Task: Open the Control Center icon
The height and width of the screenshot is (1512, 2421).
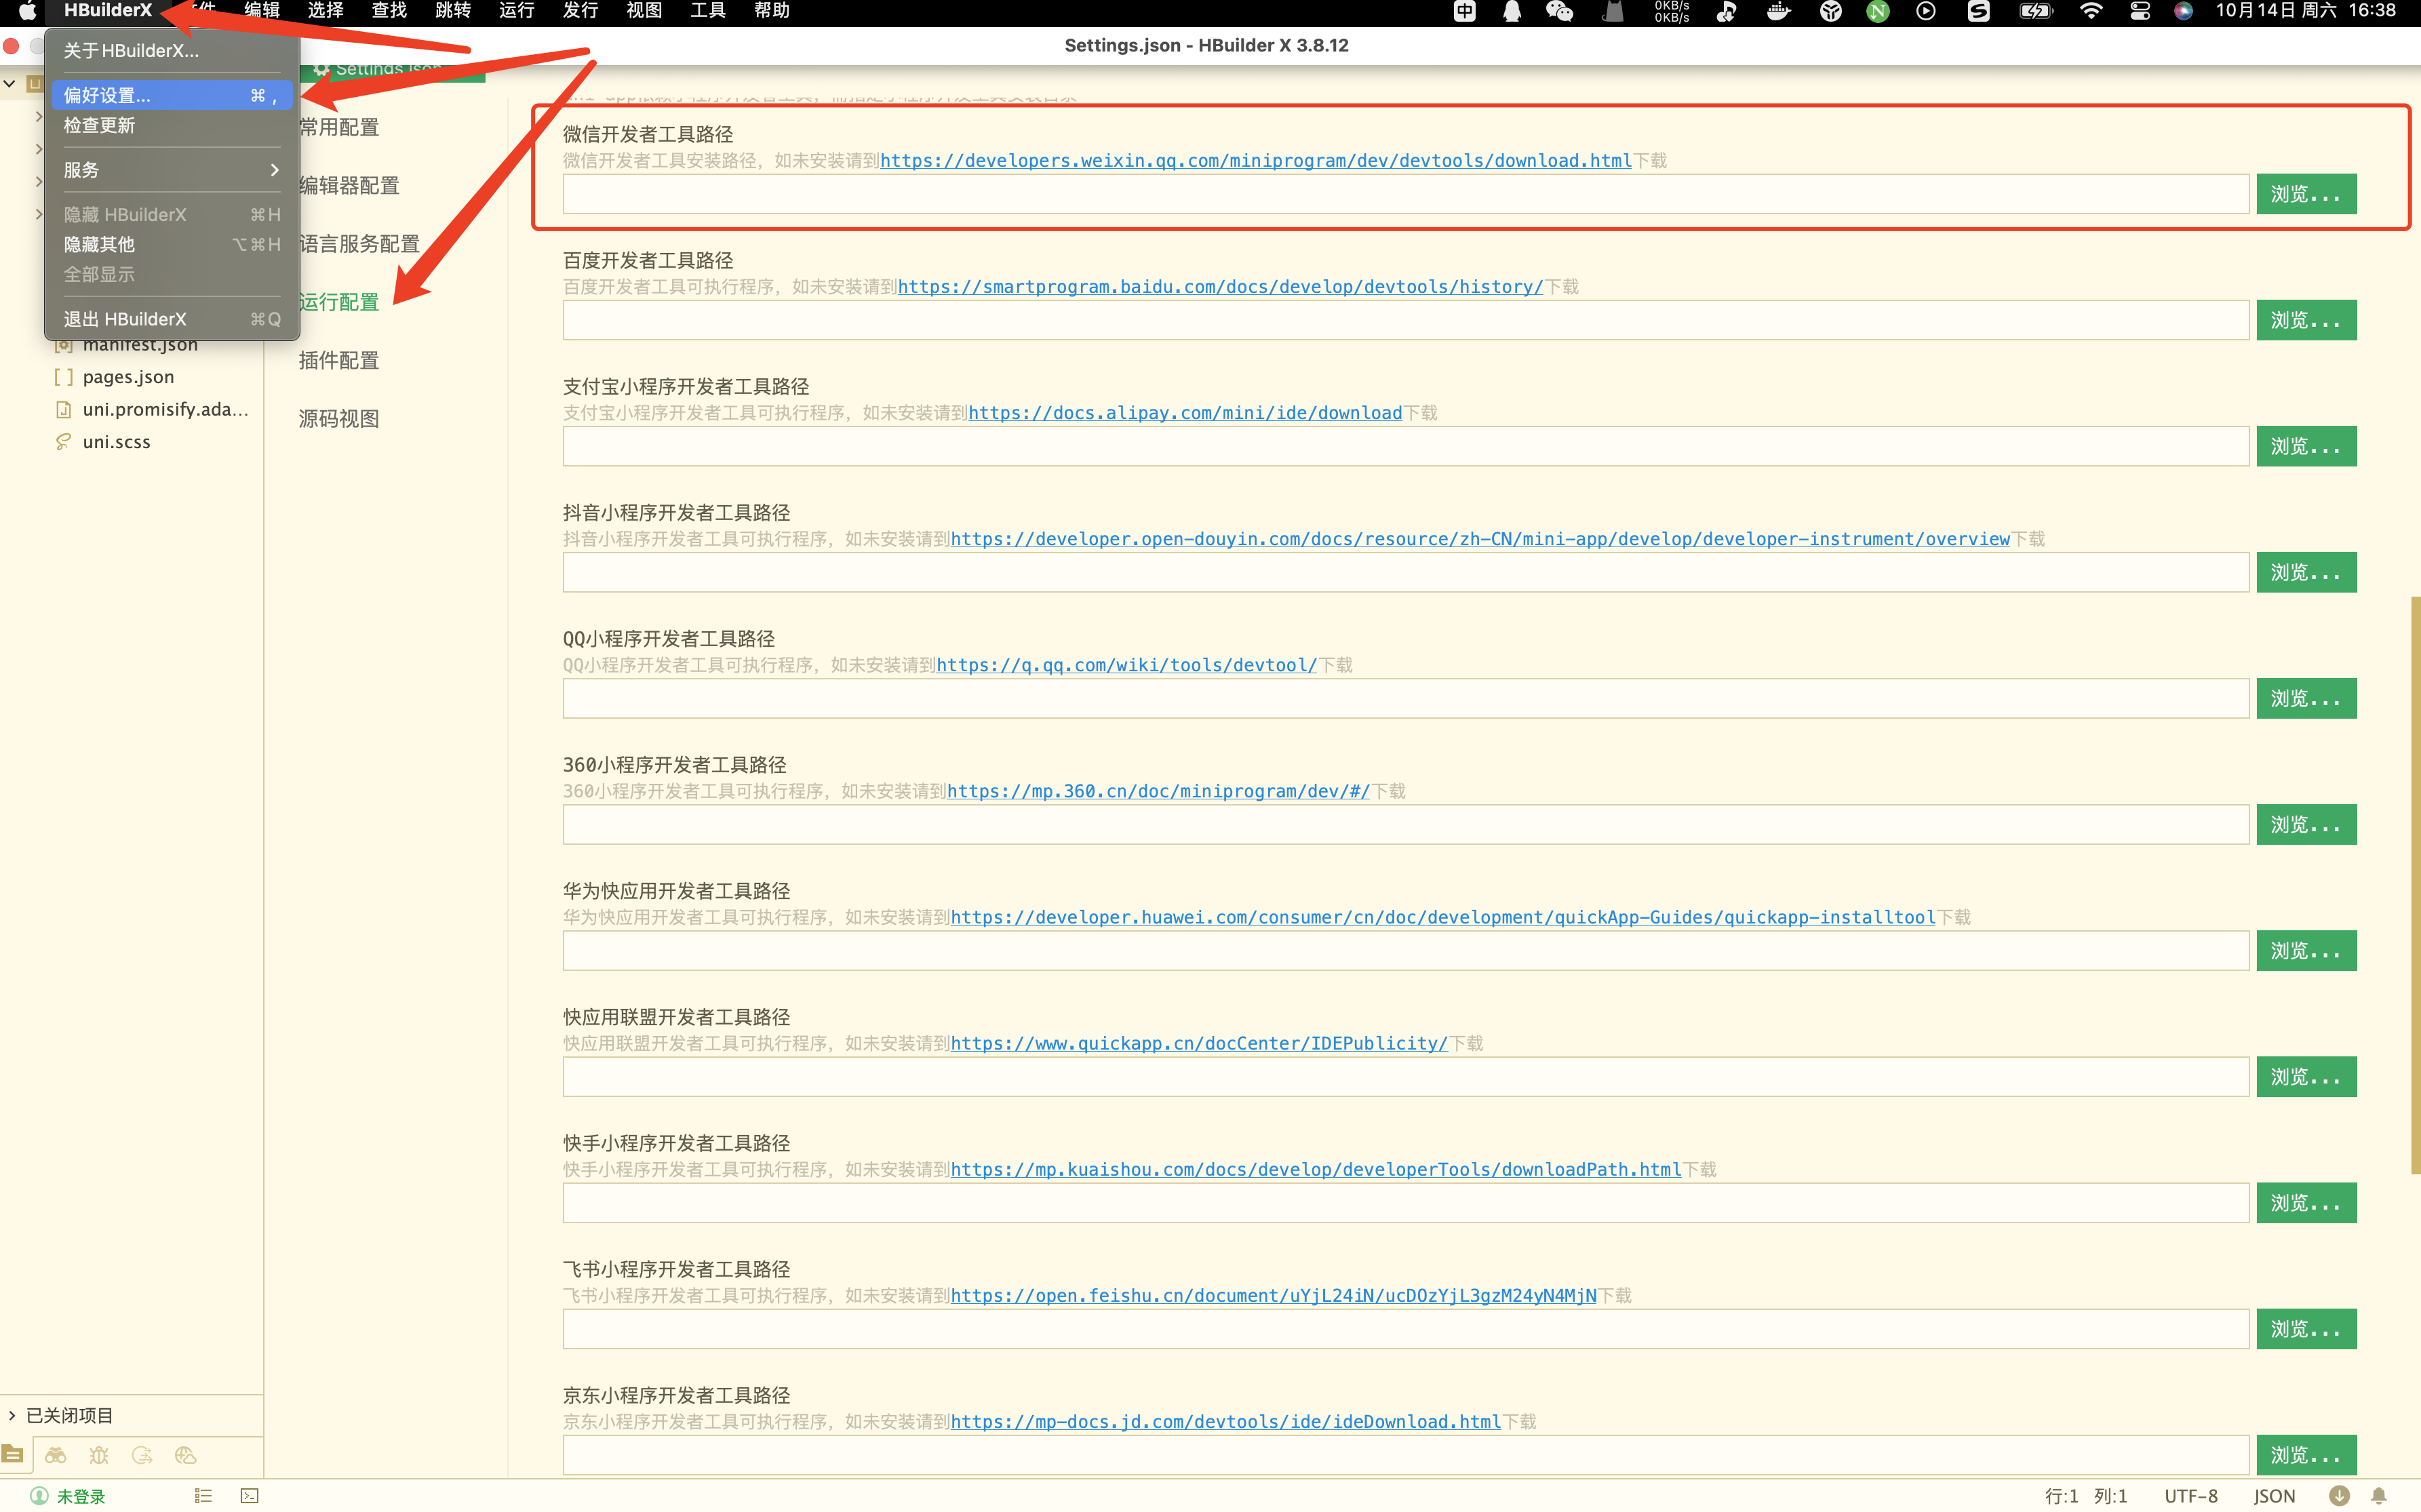Action: tap(2140, 11)
